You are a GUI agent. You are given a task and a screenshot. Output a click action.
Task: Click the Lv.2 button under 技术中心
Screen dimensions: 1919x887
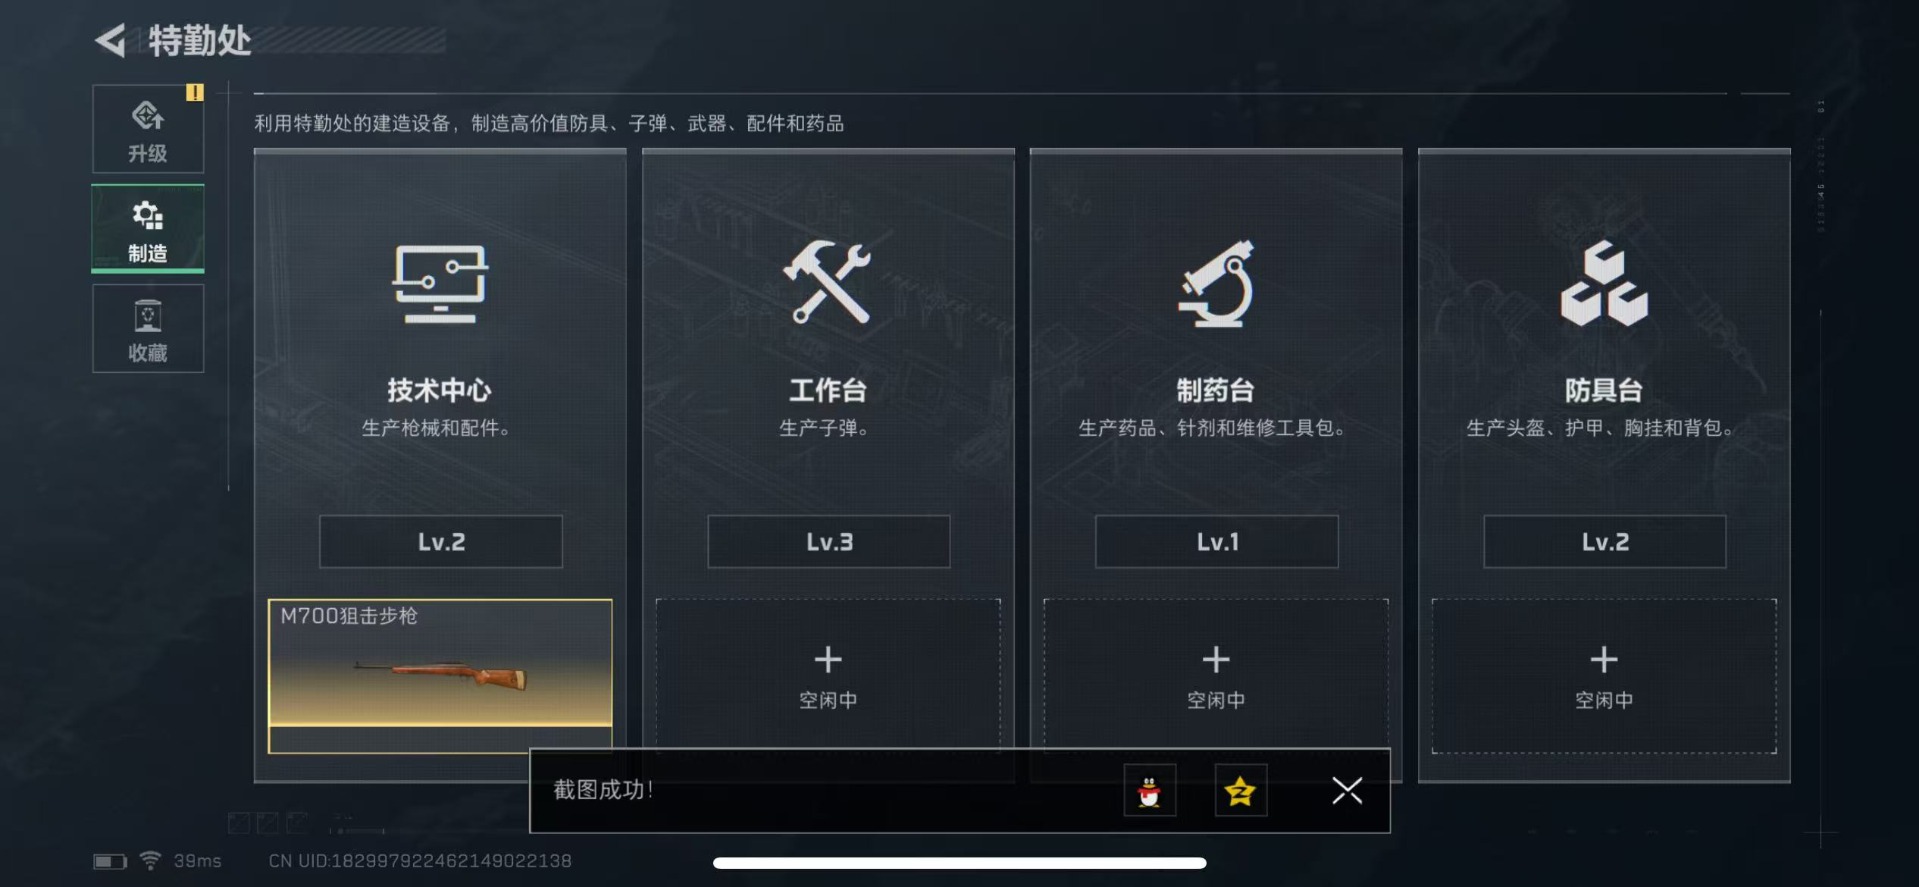(x=441, y=542)
